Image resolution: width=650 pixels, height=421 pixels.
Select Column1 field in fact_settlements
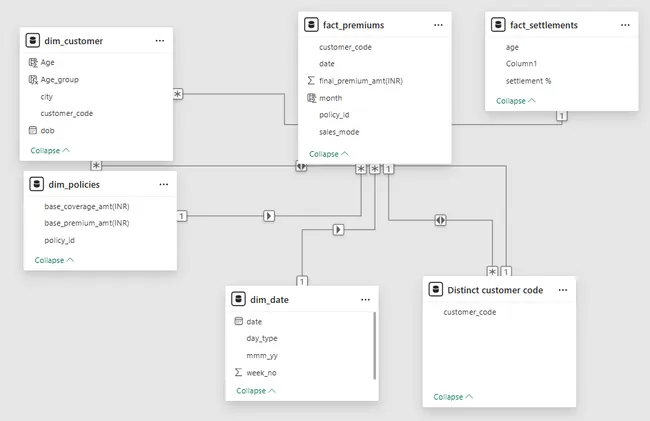(x=521, y=63)
